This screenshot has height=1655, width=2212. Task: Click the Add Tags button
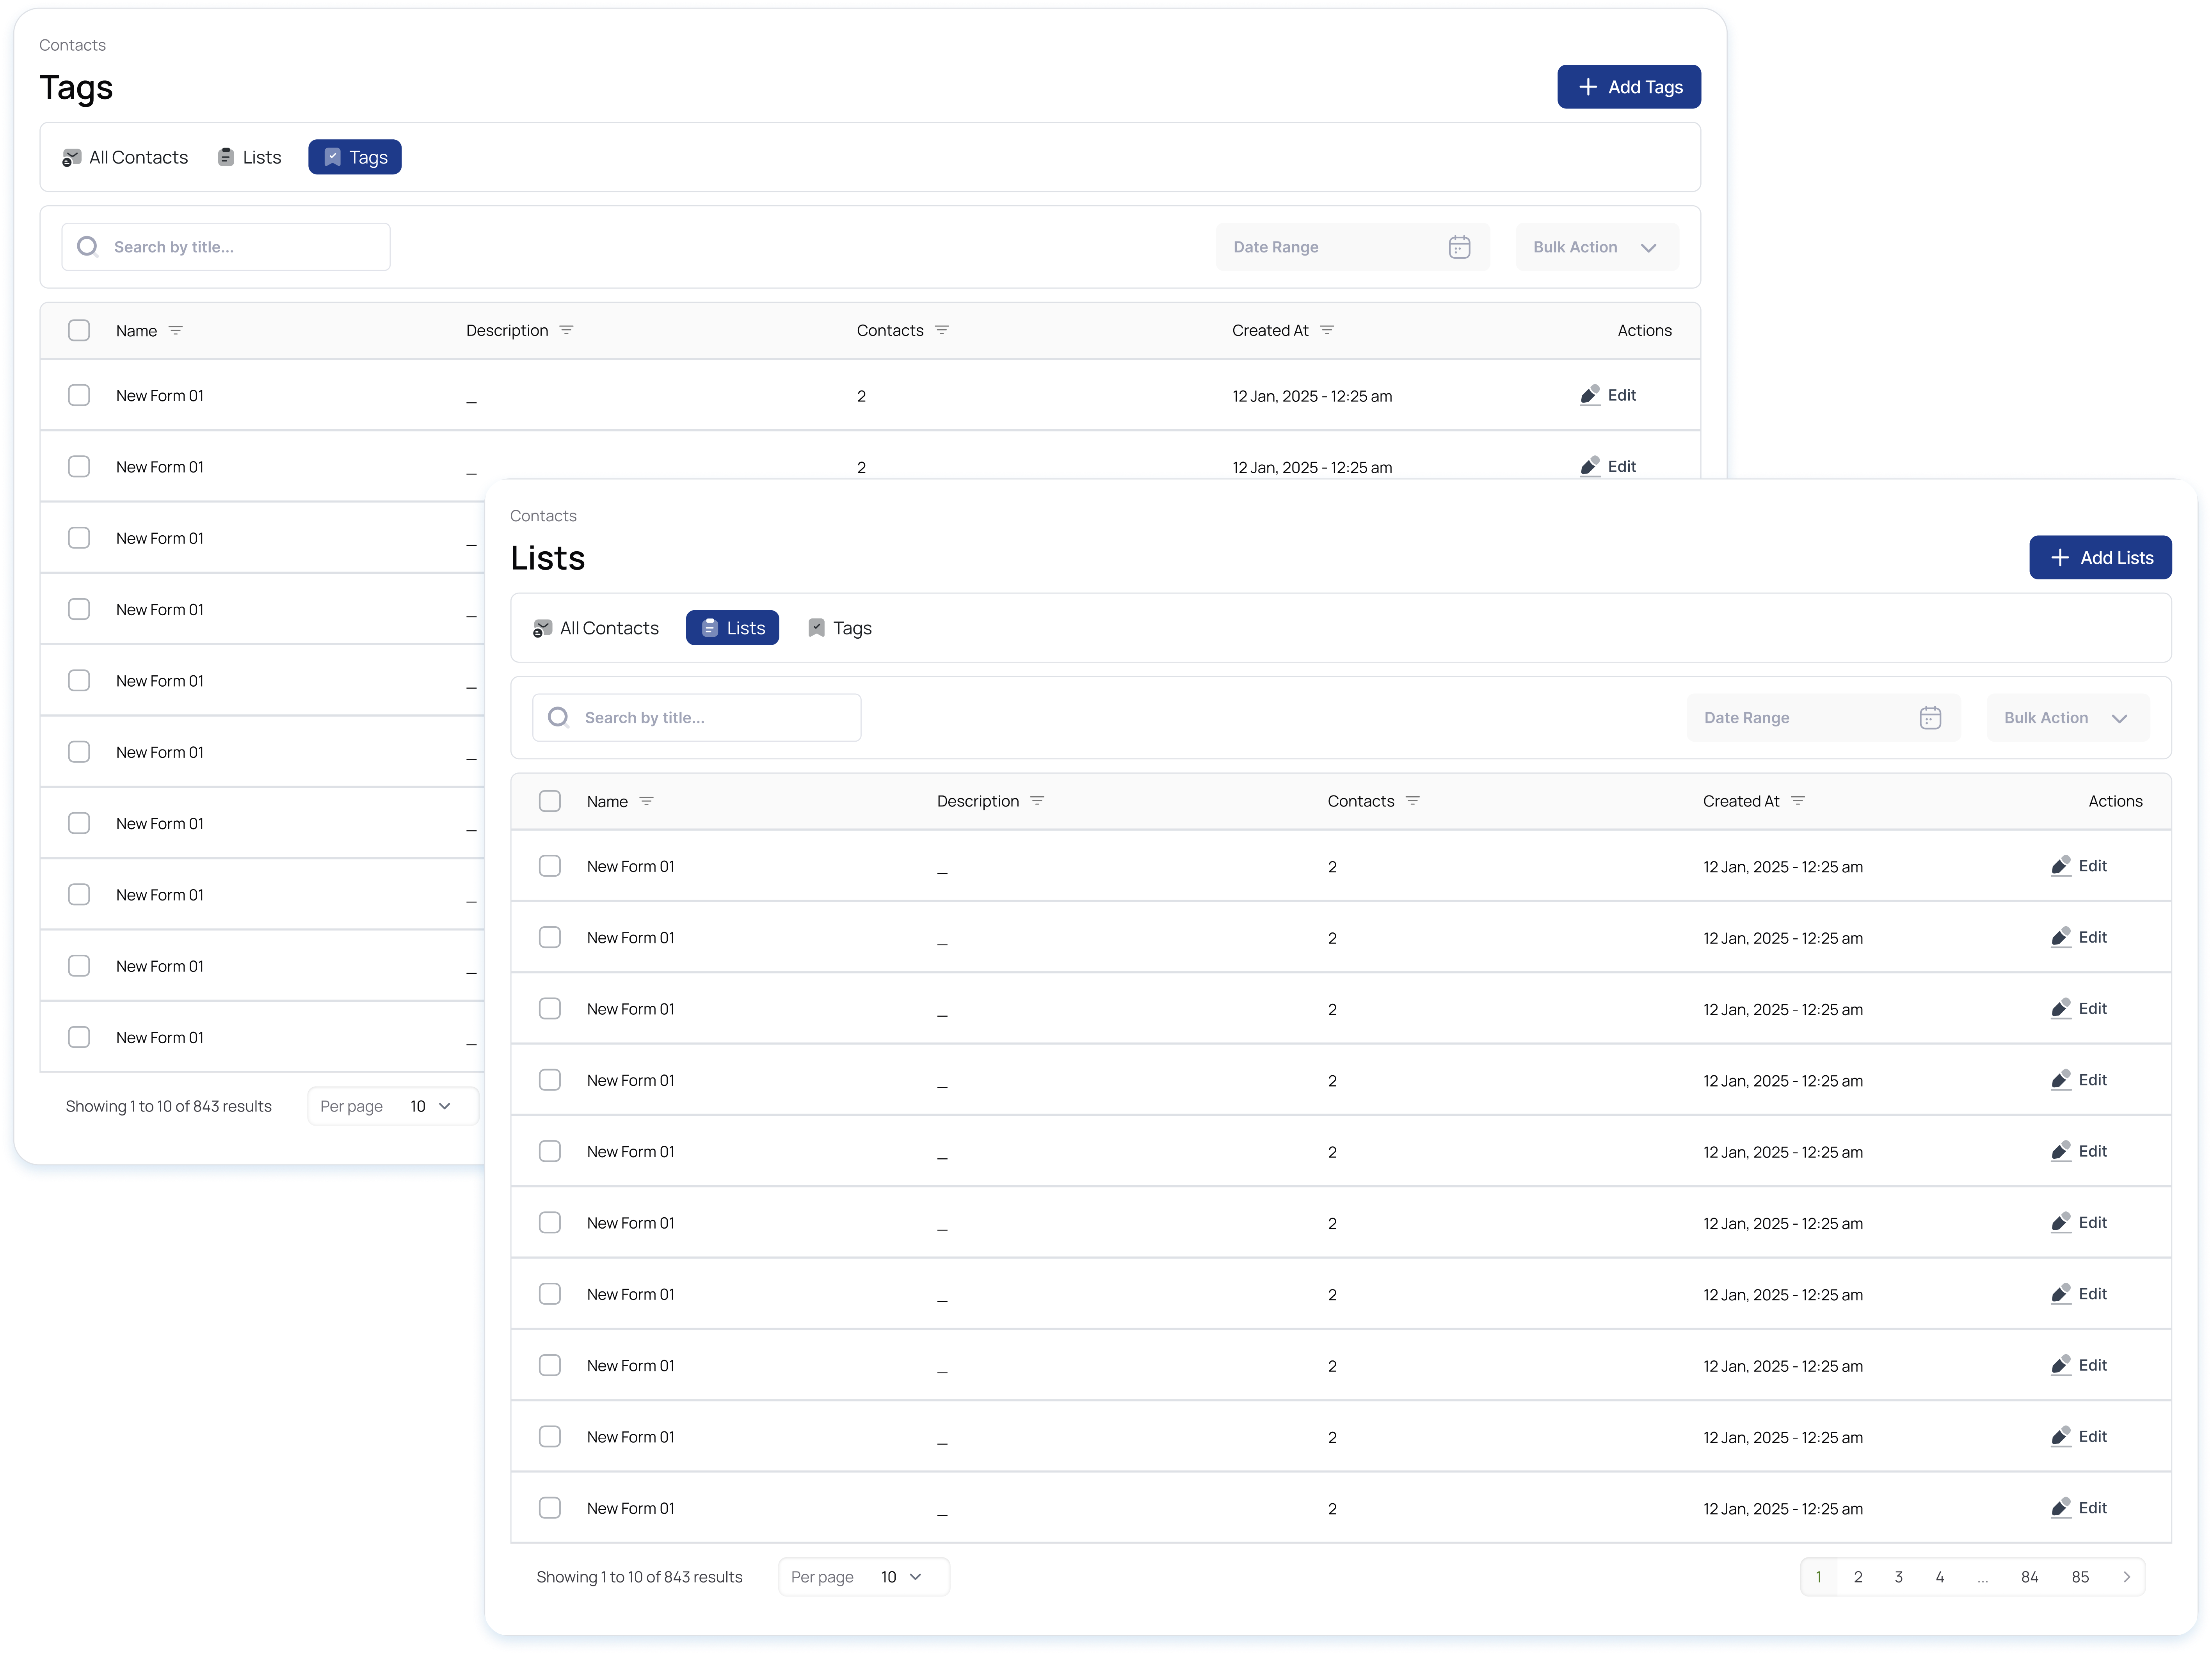[x=1628, y=87]
